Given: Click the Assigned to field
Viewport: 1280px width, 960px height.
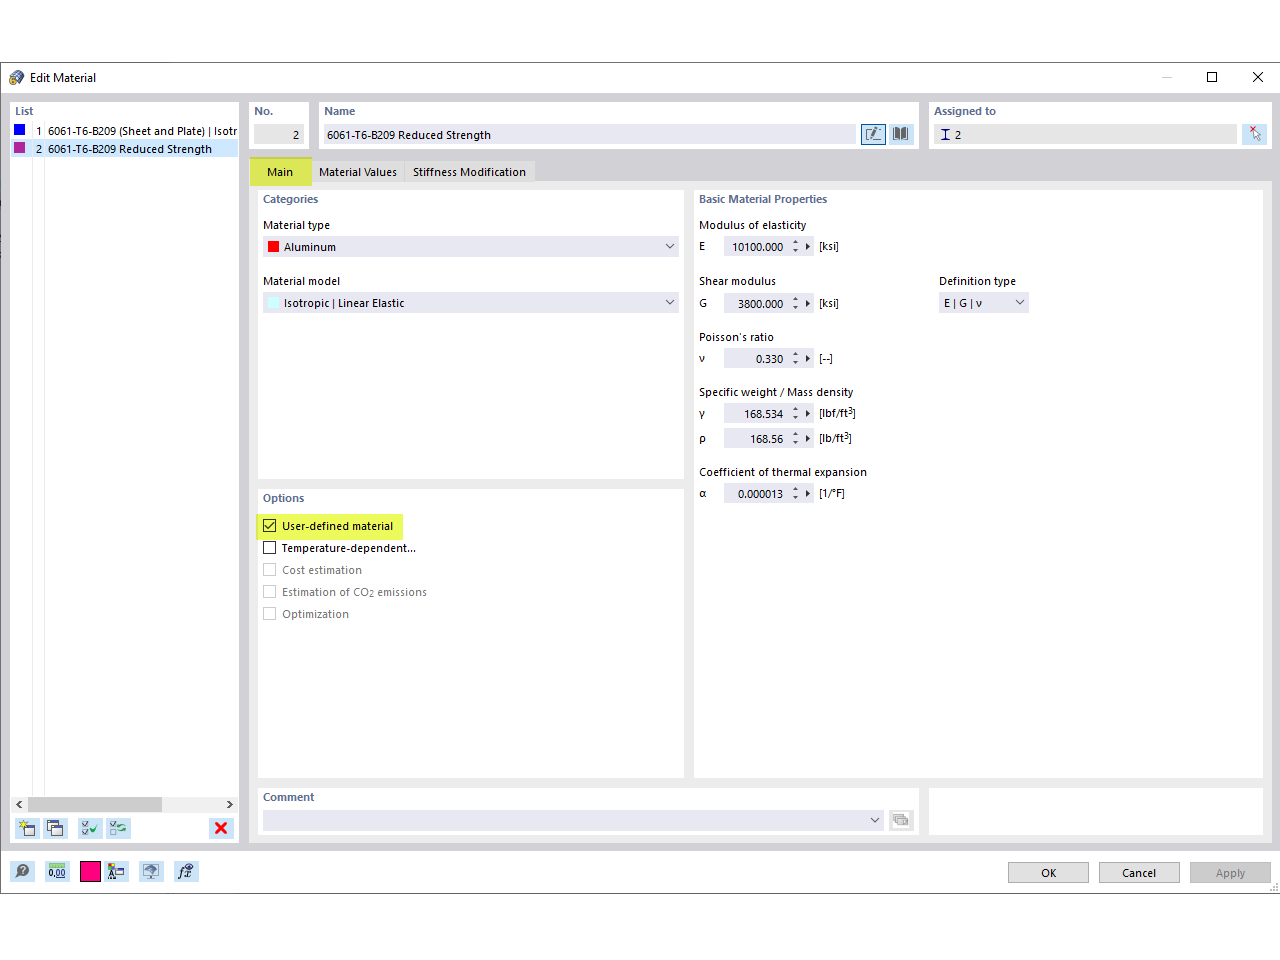Looking at the screenshot, I should 1085,135.
